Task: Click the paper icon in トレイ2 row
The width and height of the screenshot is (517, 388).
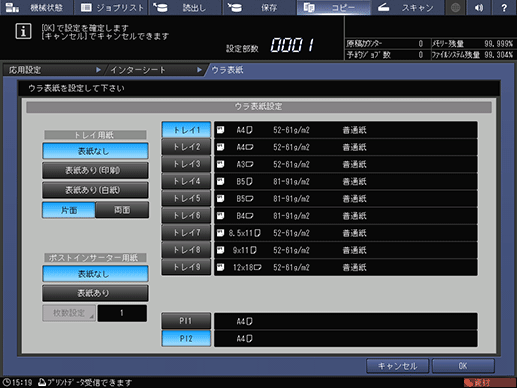Action: pos(220,147)
